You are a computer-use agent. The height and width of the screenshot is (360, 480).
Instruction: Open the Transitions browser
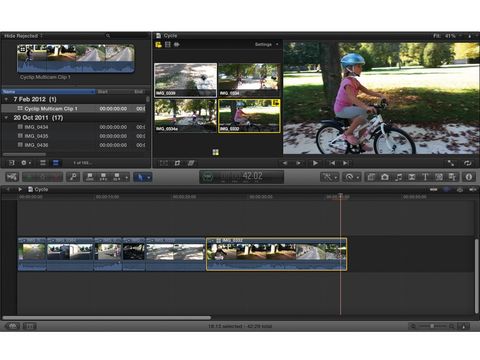(412, 177)
